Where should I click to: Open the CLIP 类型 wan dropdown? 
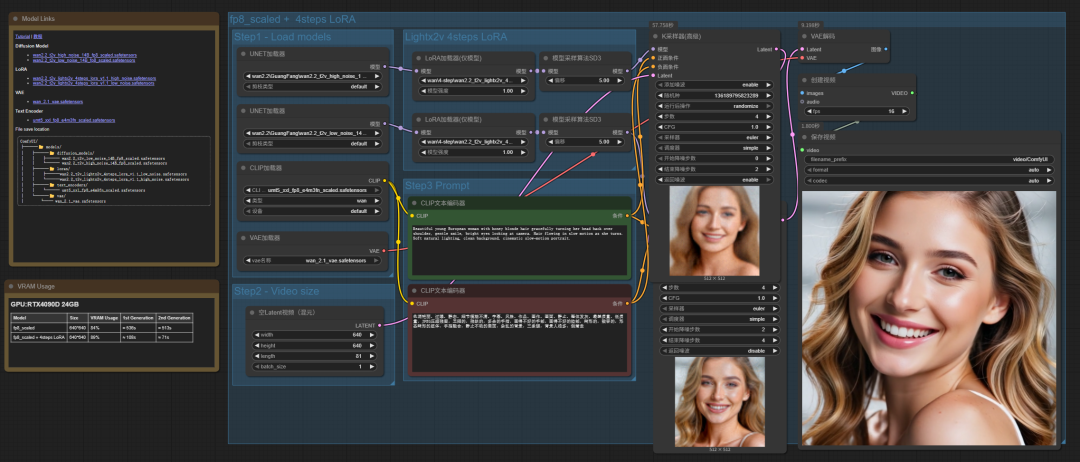click(313, 200)
